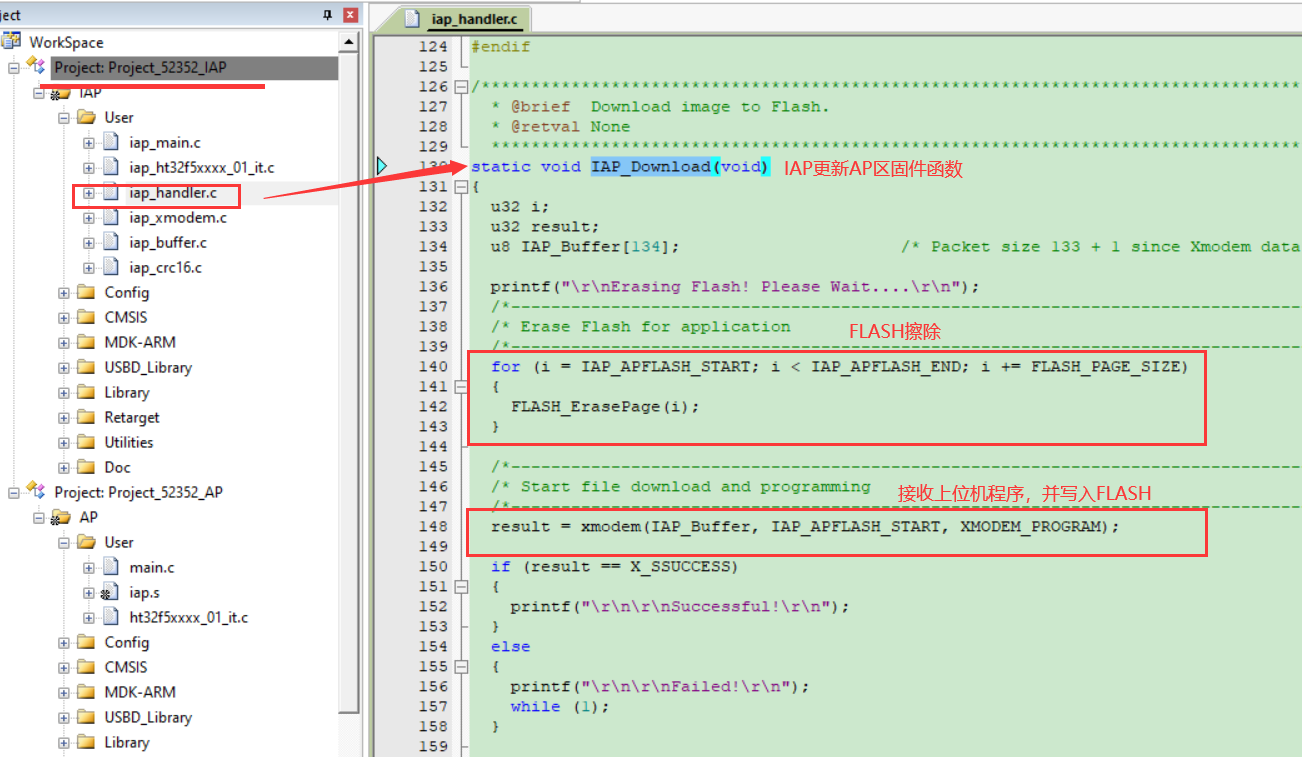This screenshot has height=757, width=1302.
Task: Collapse the User folder under IAP target
Action: (64, 117)
